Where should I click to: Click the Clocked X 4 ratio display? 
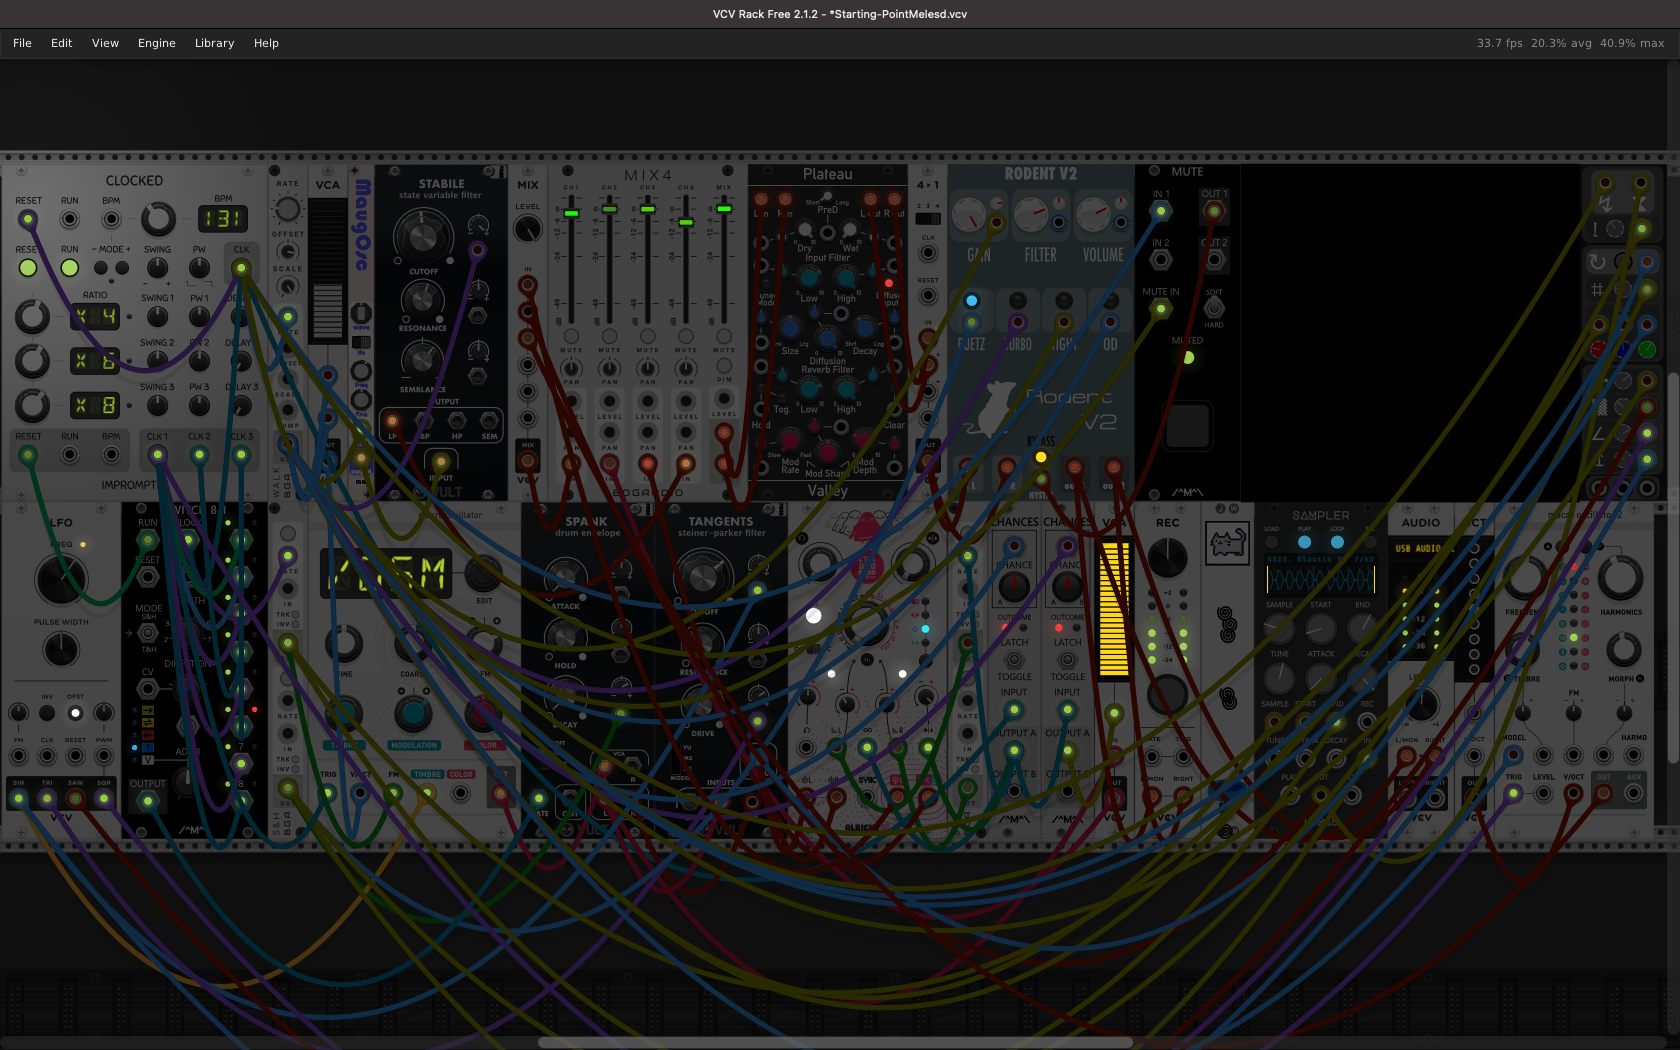point(95,317)
